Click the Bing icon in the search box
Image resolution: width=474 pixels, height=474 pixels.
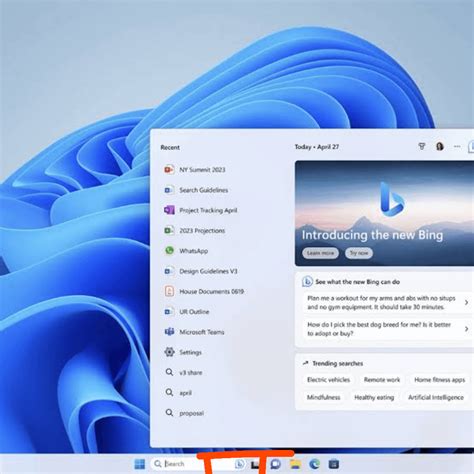[239, 464]
